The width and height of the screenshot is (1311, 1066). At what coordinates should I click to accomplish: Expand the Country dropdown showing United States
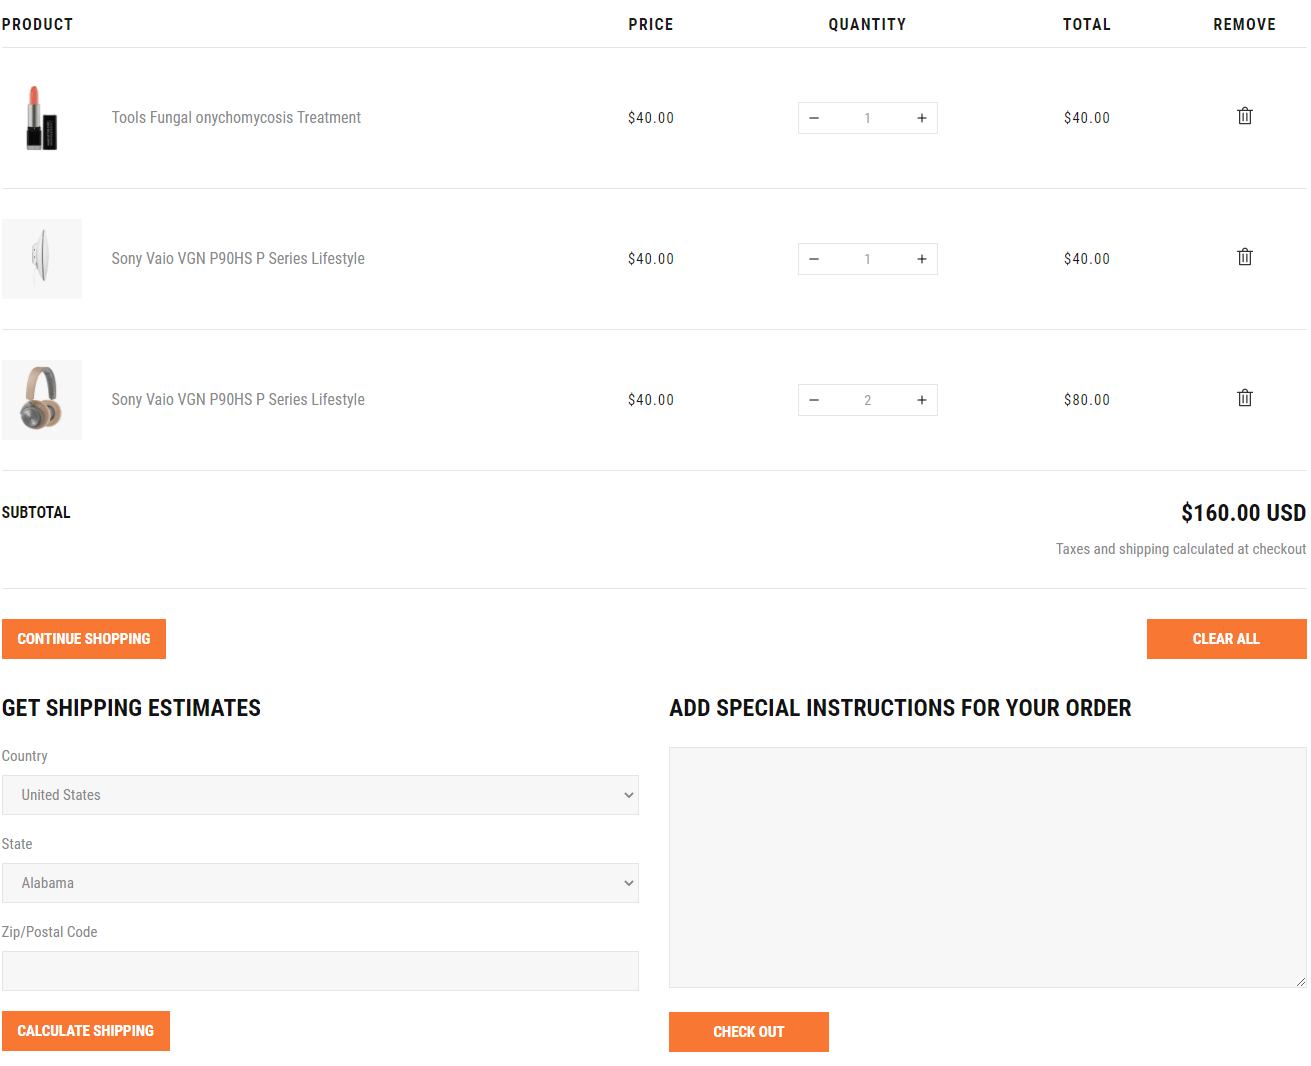pos(320,795)
